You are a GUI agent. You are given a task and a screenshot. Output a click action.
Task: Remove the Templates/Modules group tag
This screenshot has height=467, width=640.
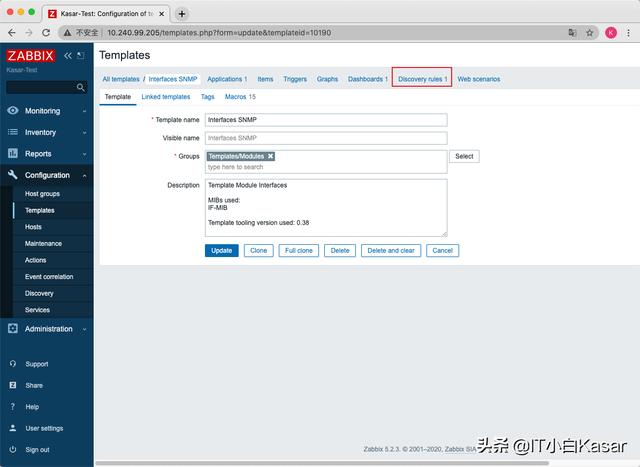click(270, 156)
